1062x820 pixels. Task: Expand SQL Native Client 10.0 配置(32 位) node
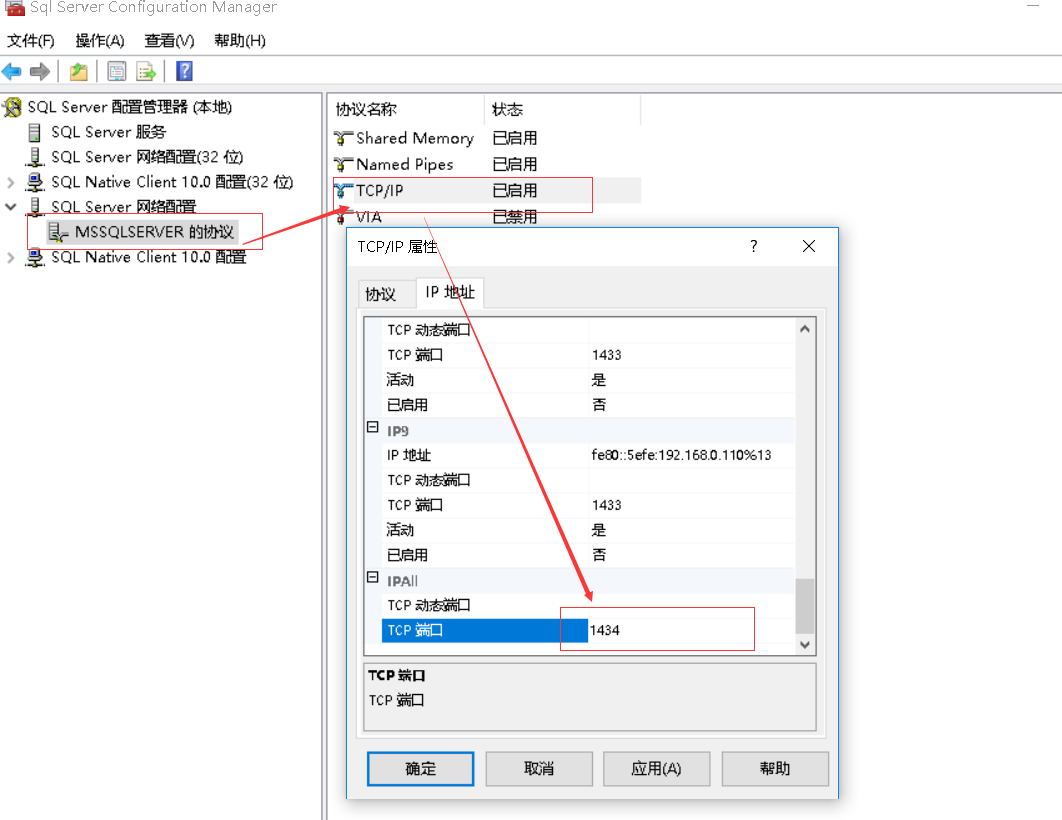coord(11,183)
